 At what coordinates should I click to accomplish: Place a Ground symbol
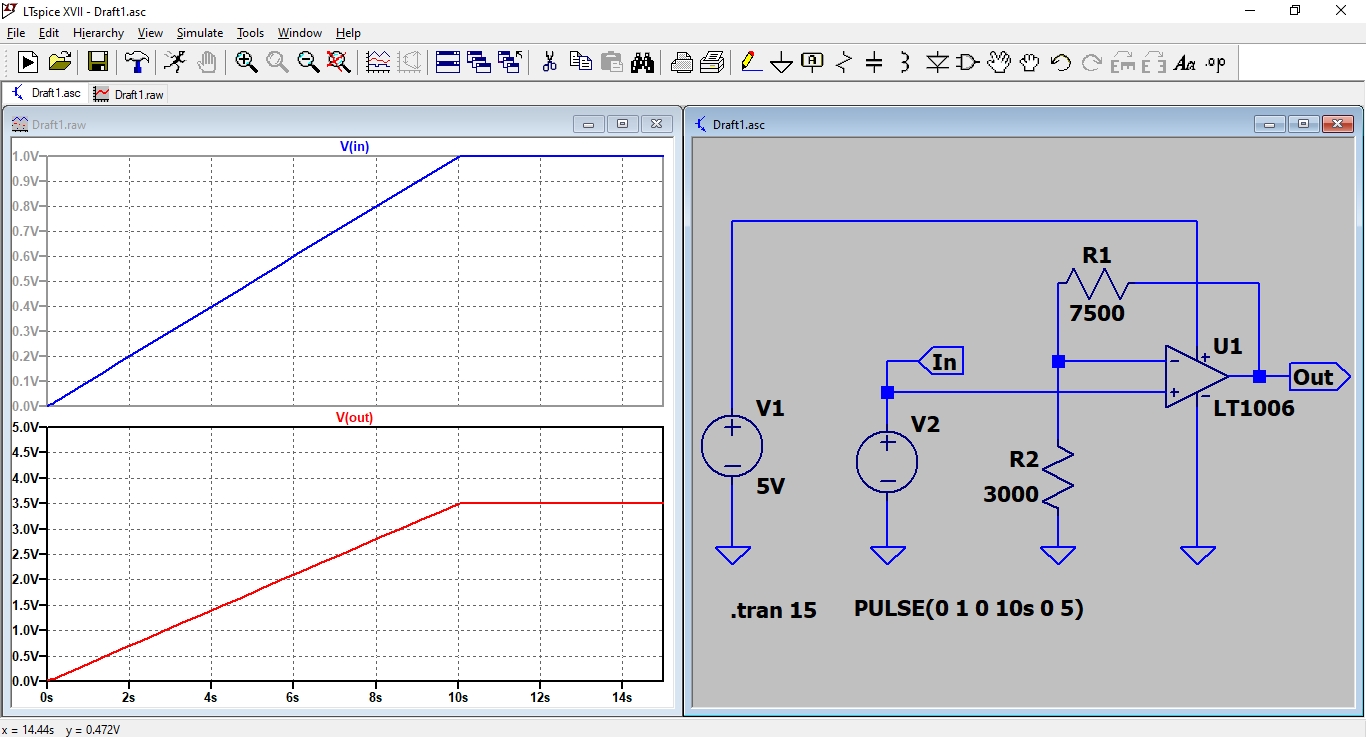pos(782,62)
